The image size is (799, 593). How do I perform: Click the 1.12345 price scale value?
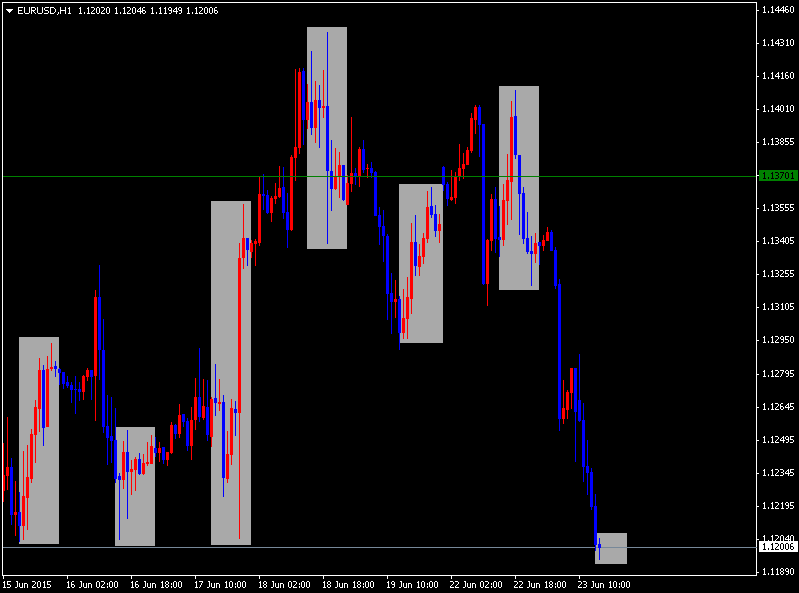click(778, 473)
